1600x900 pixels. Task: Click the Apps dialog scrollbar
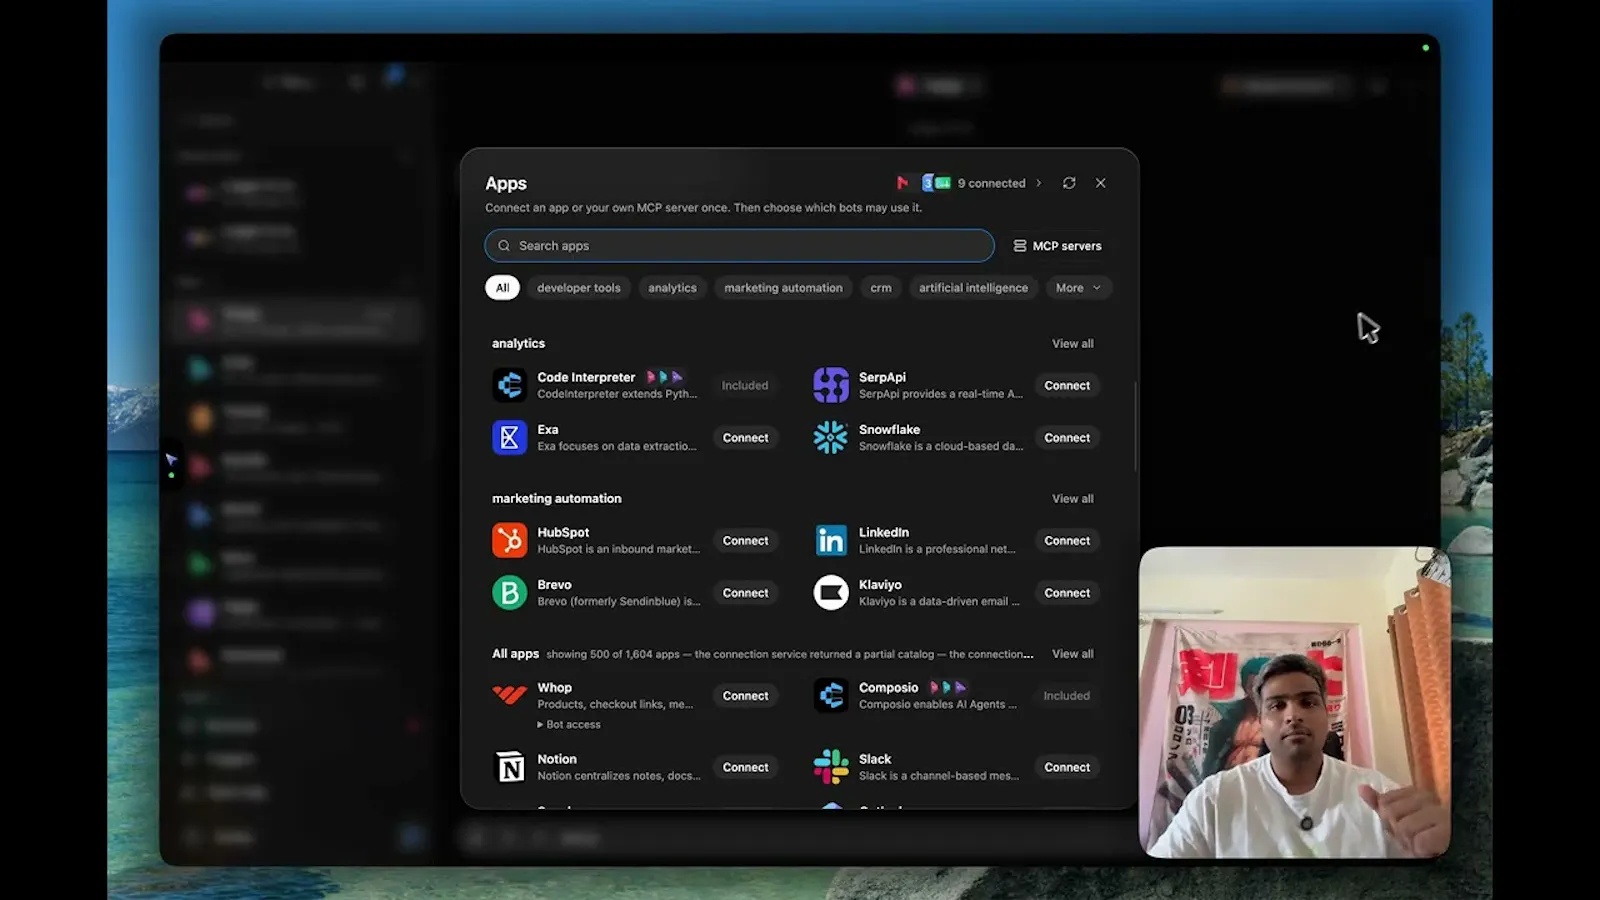pos(1135,426)
